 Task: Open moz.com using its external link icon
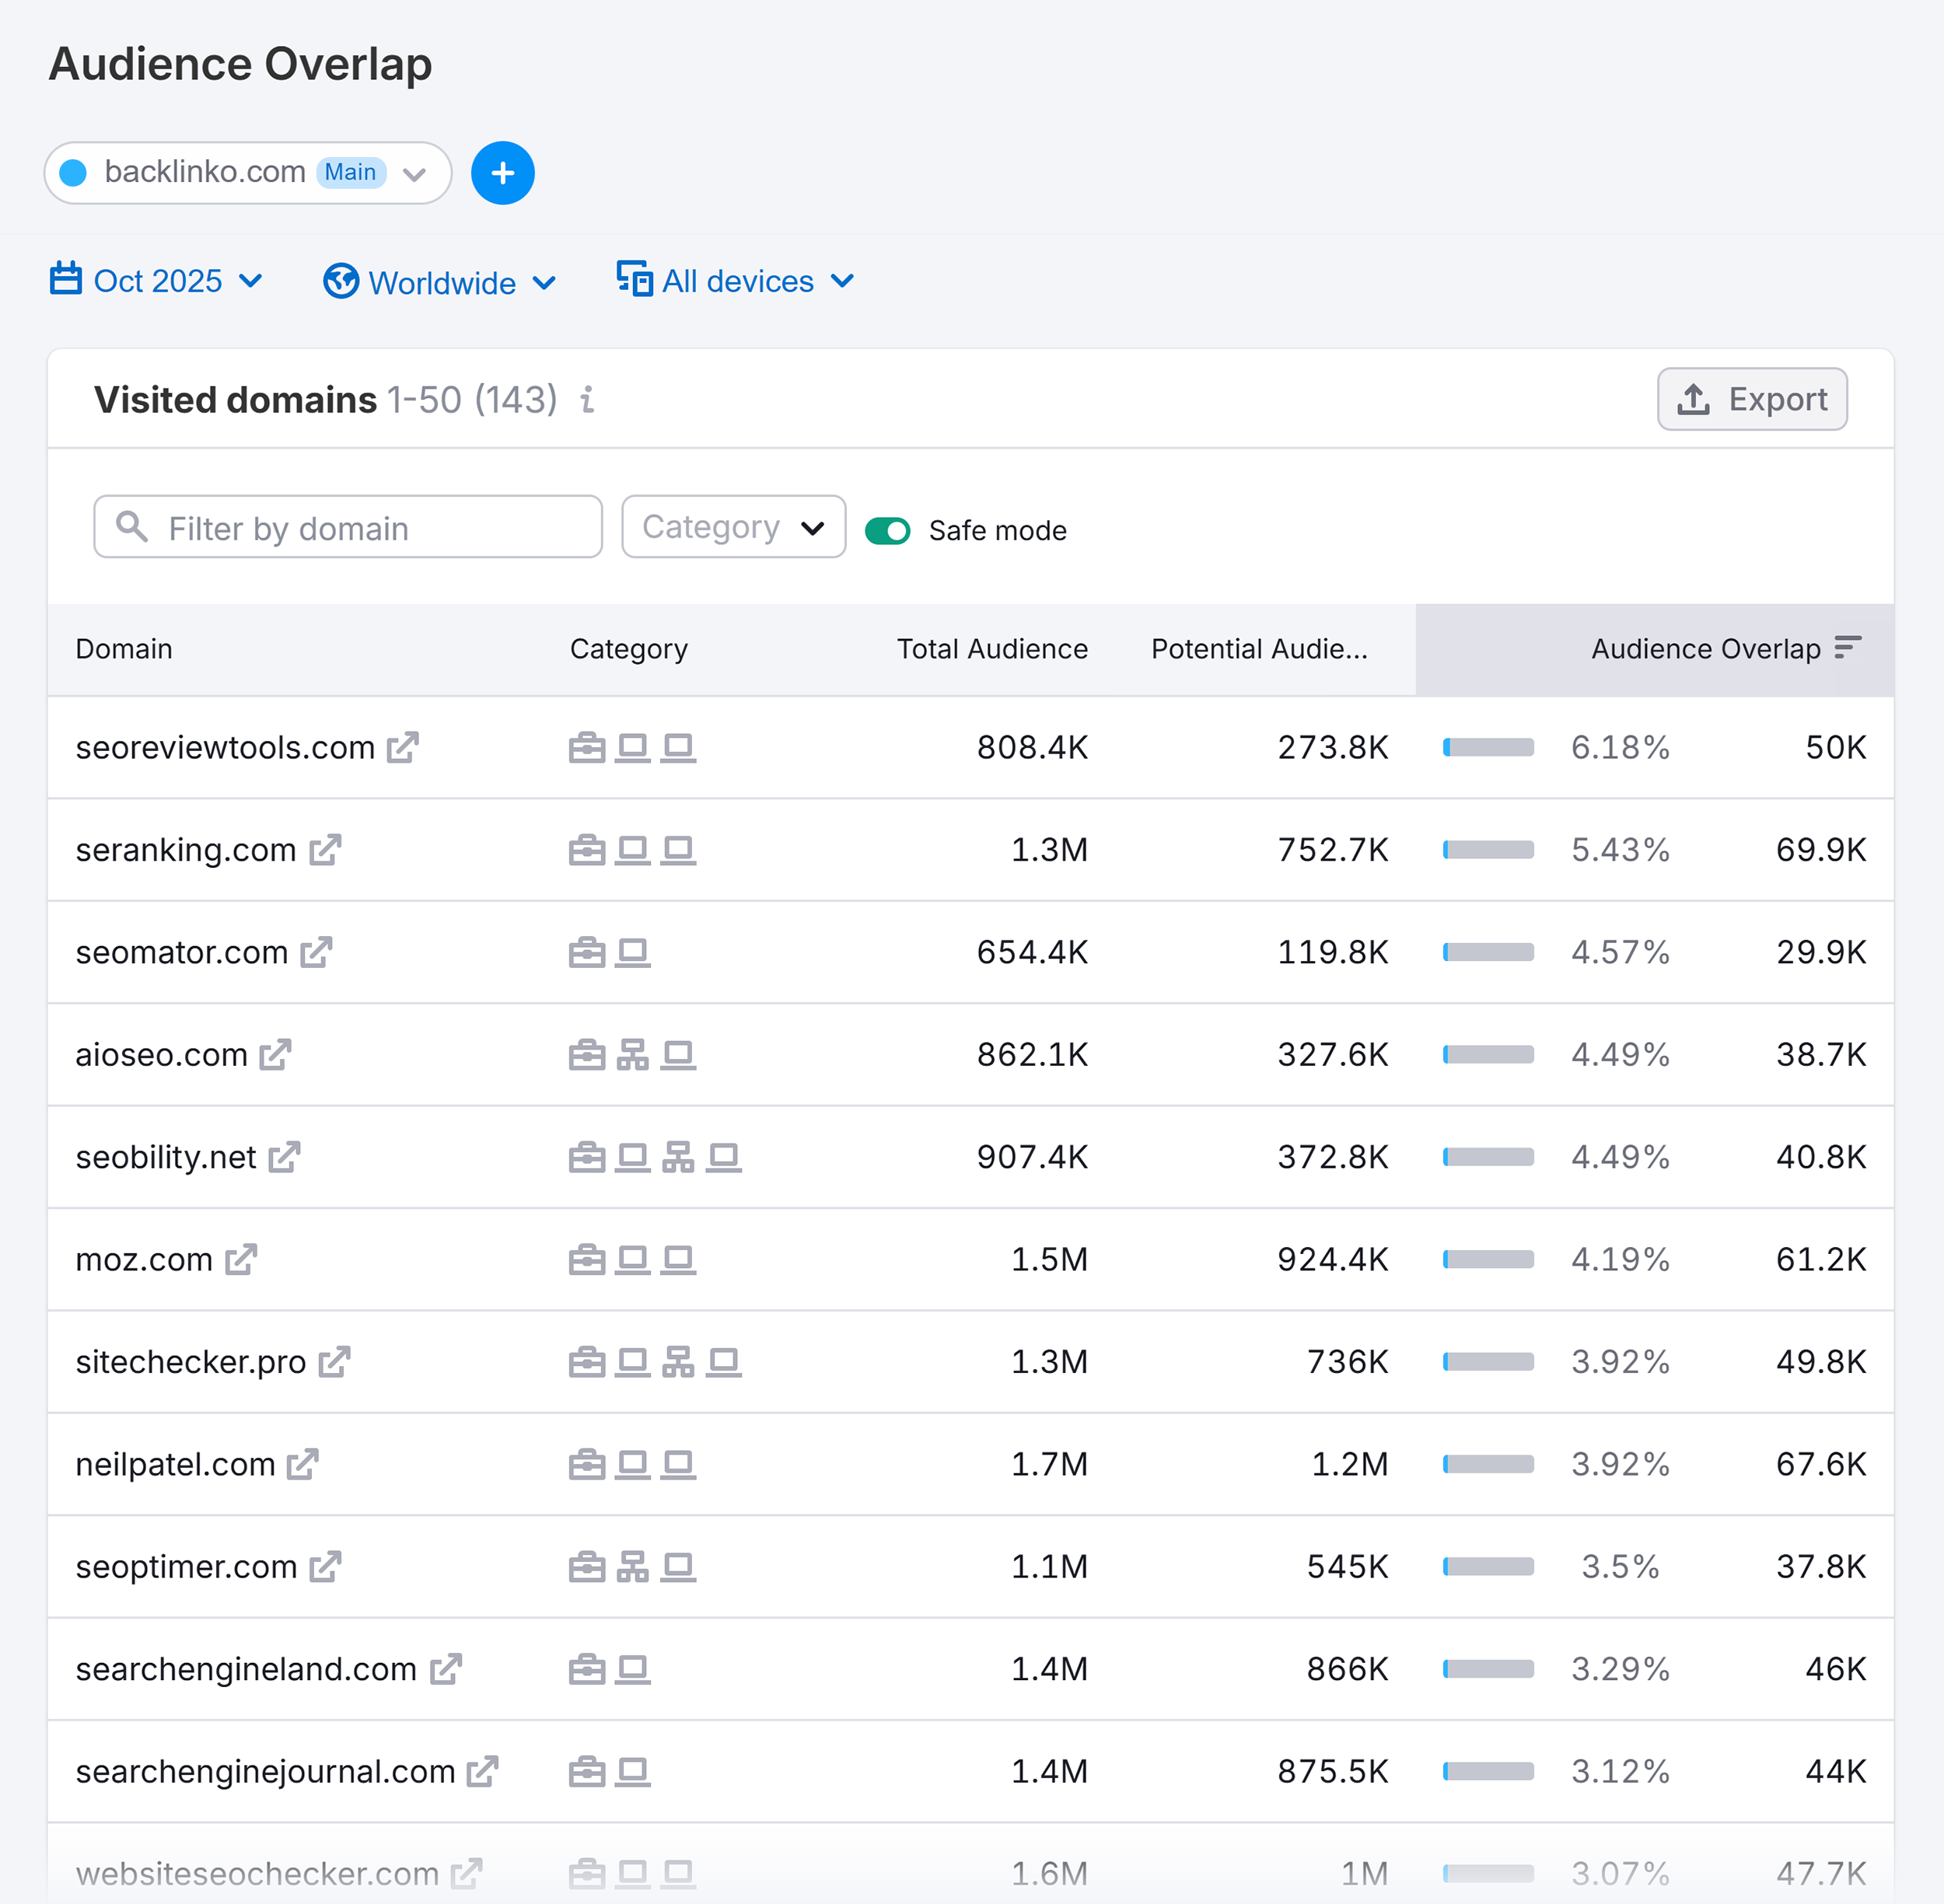point(240,1259)
